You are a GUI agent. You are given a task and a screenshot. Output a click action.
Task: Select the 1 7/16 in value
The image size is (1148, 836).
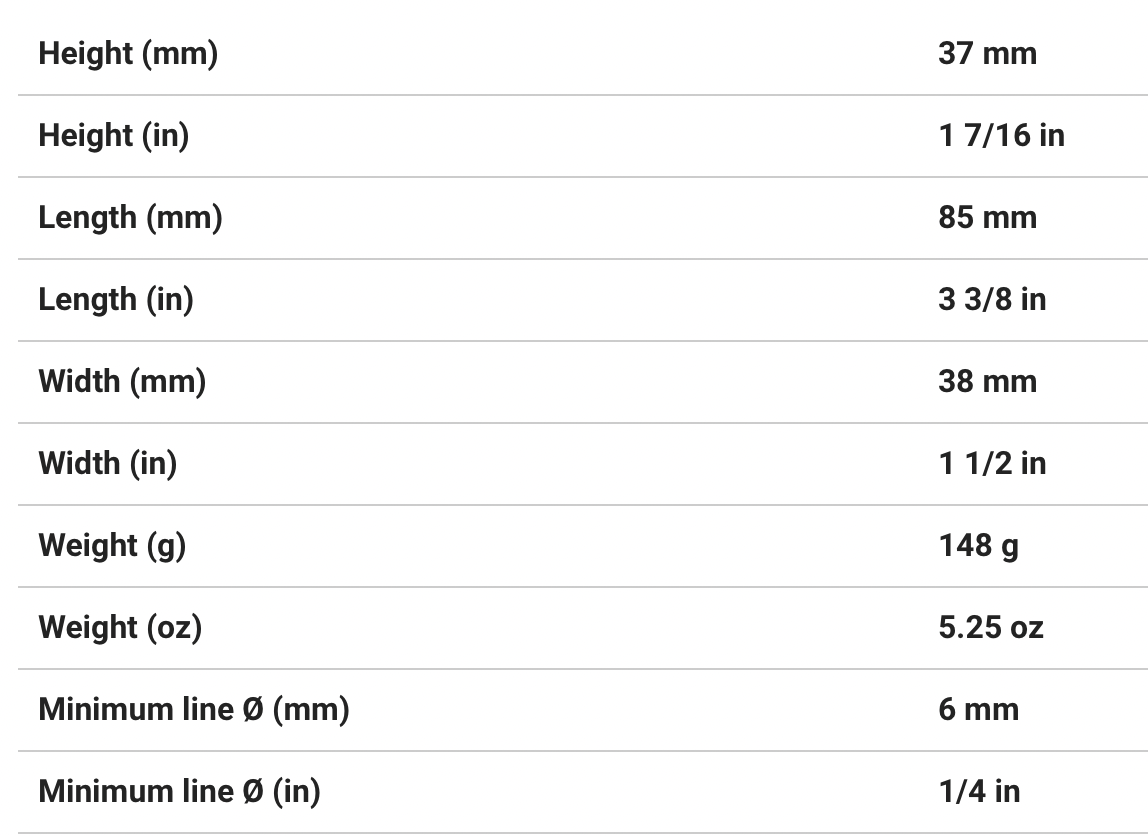coord(1001,135)
